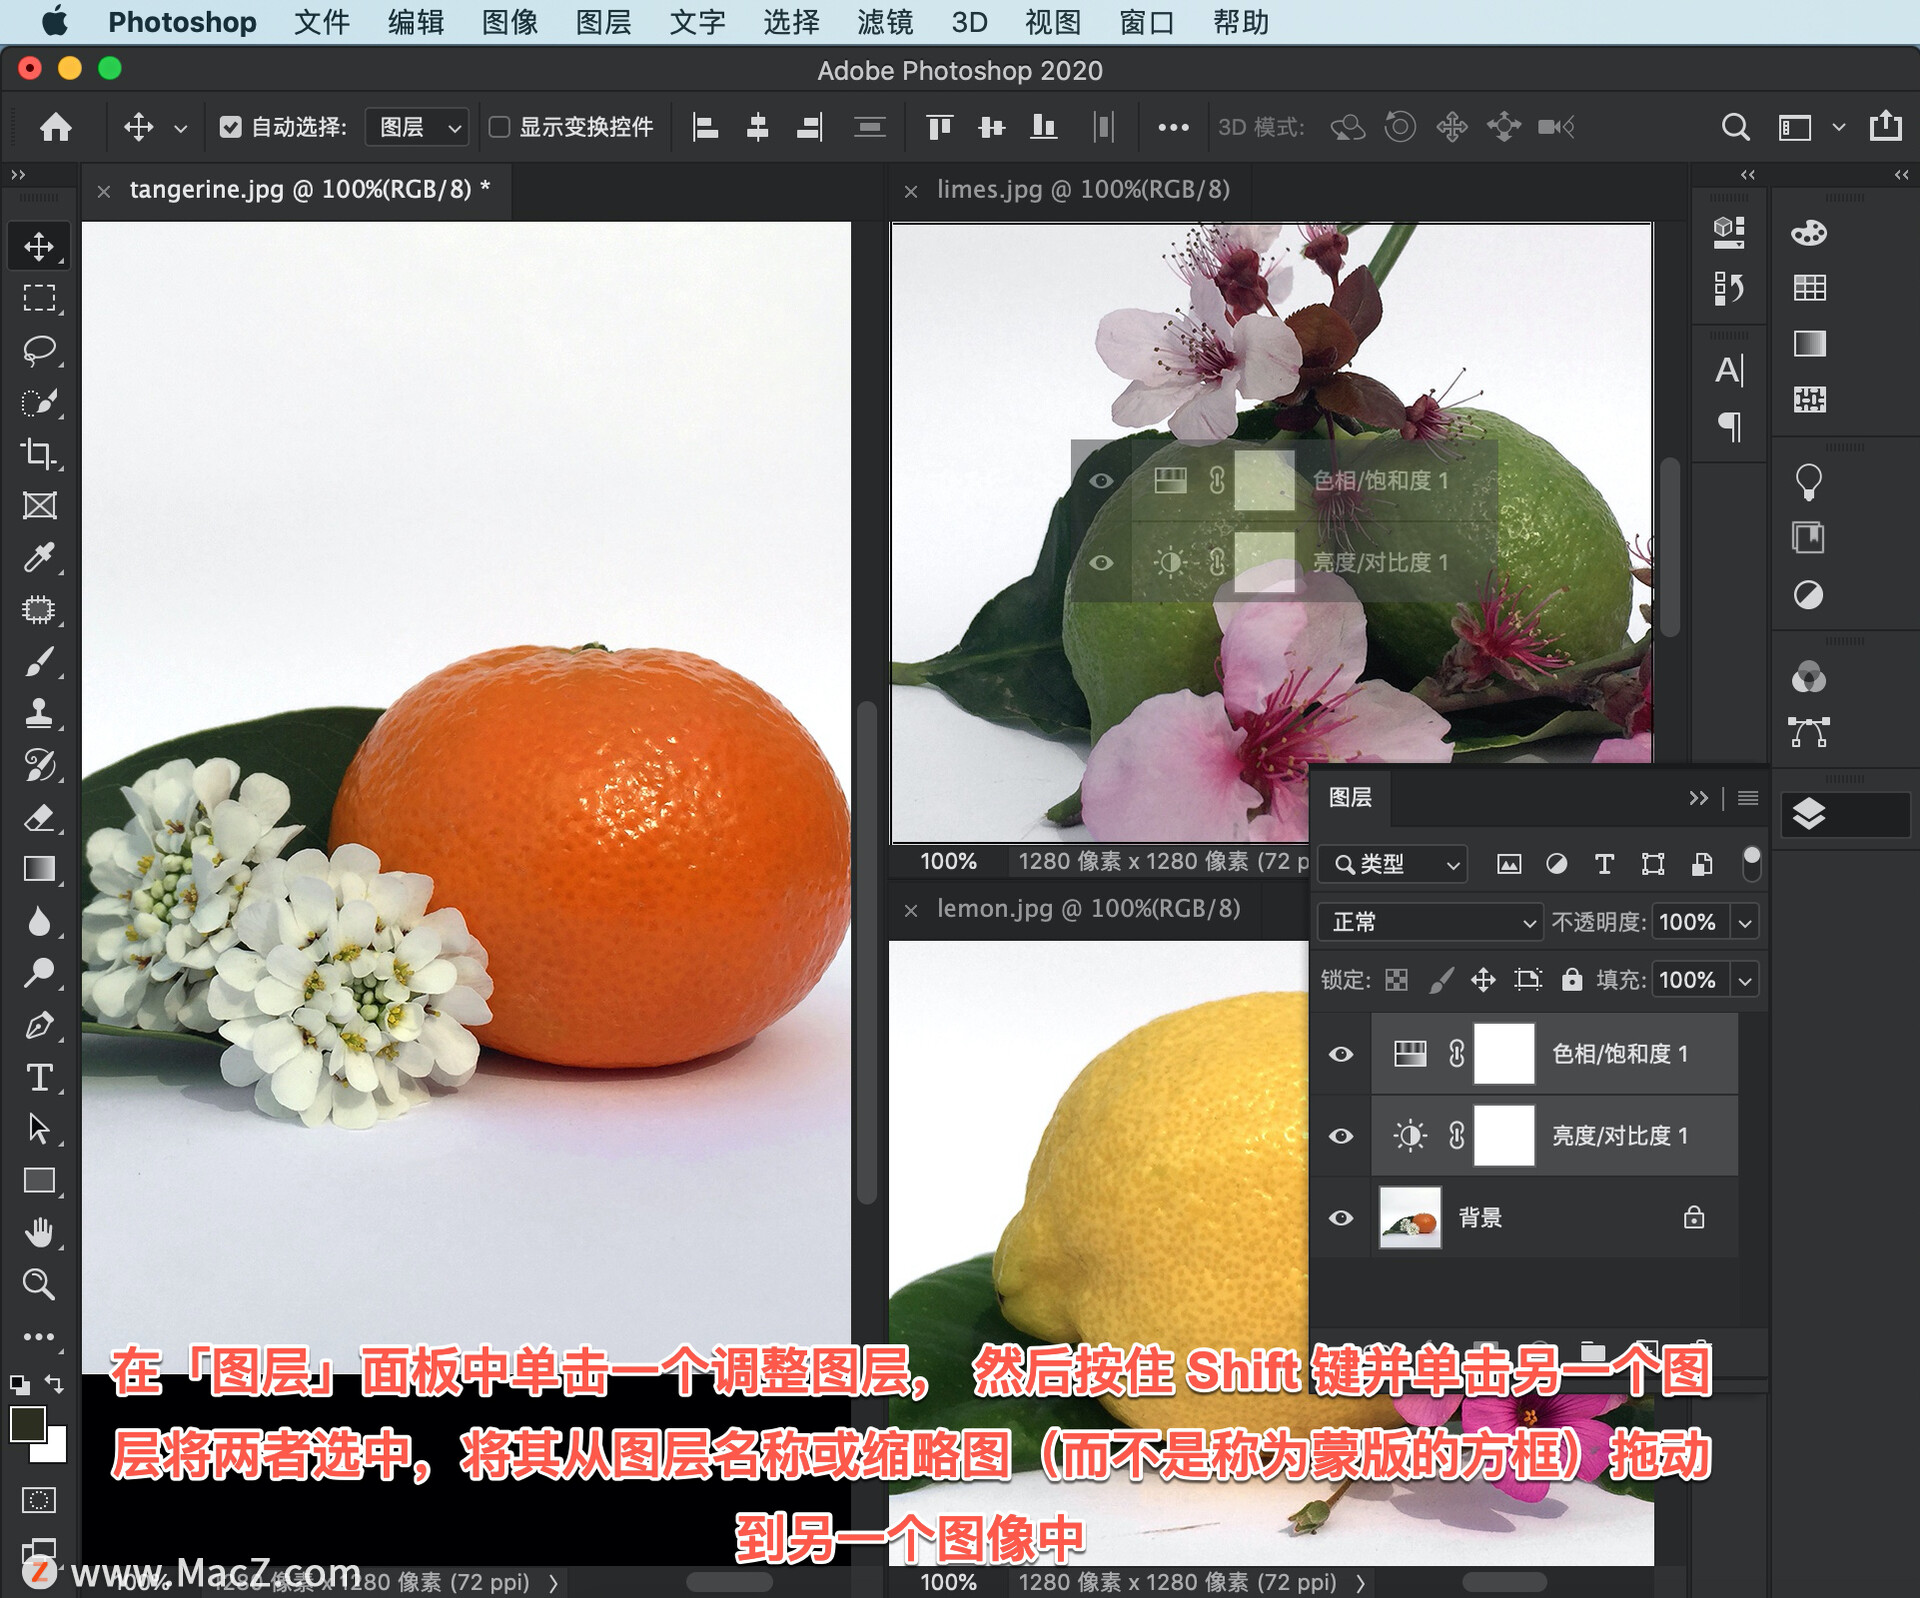Image resolution: width=1920 pixels, height=1598 pixels.
Task: Uncheck the 自动选择 checkbox
Action: pos(231,127)
